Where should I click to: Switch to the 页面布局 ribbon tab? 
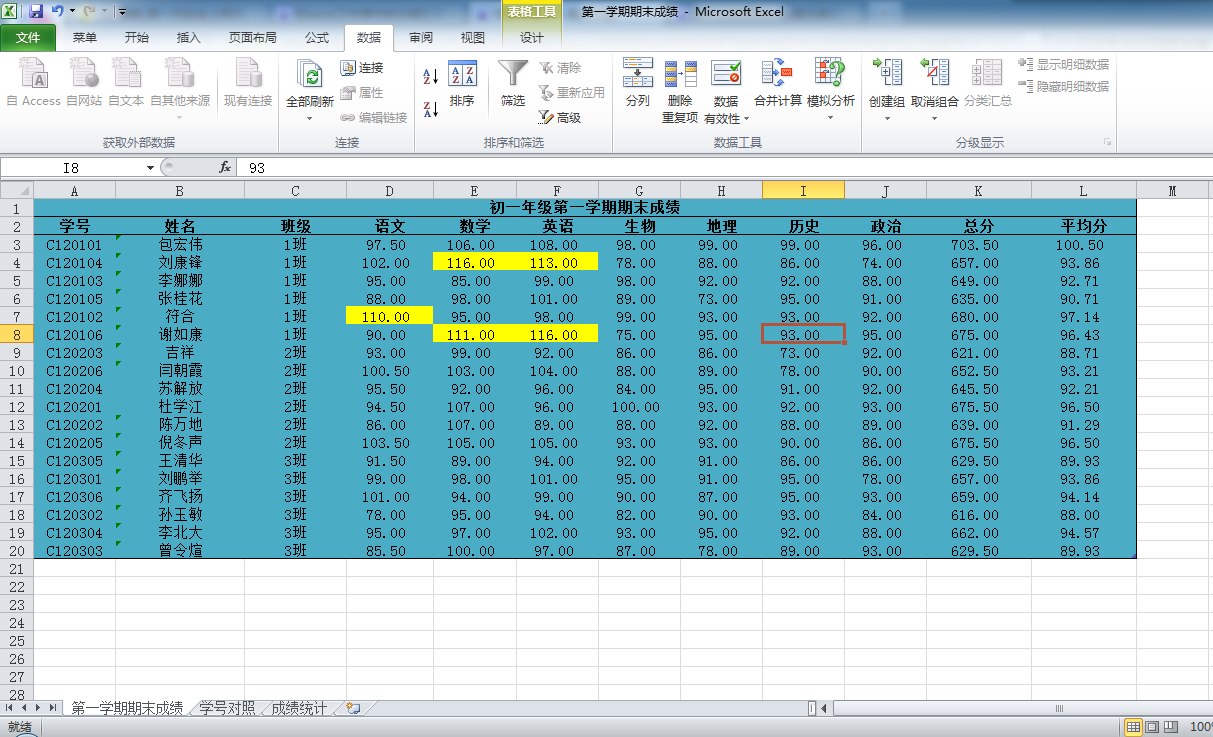point(253,38)
